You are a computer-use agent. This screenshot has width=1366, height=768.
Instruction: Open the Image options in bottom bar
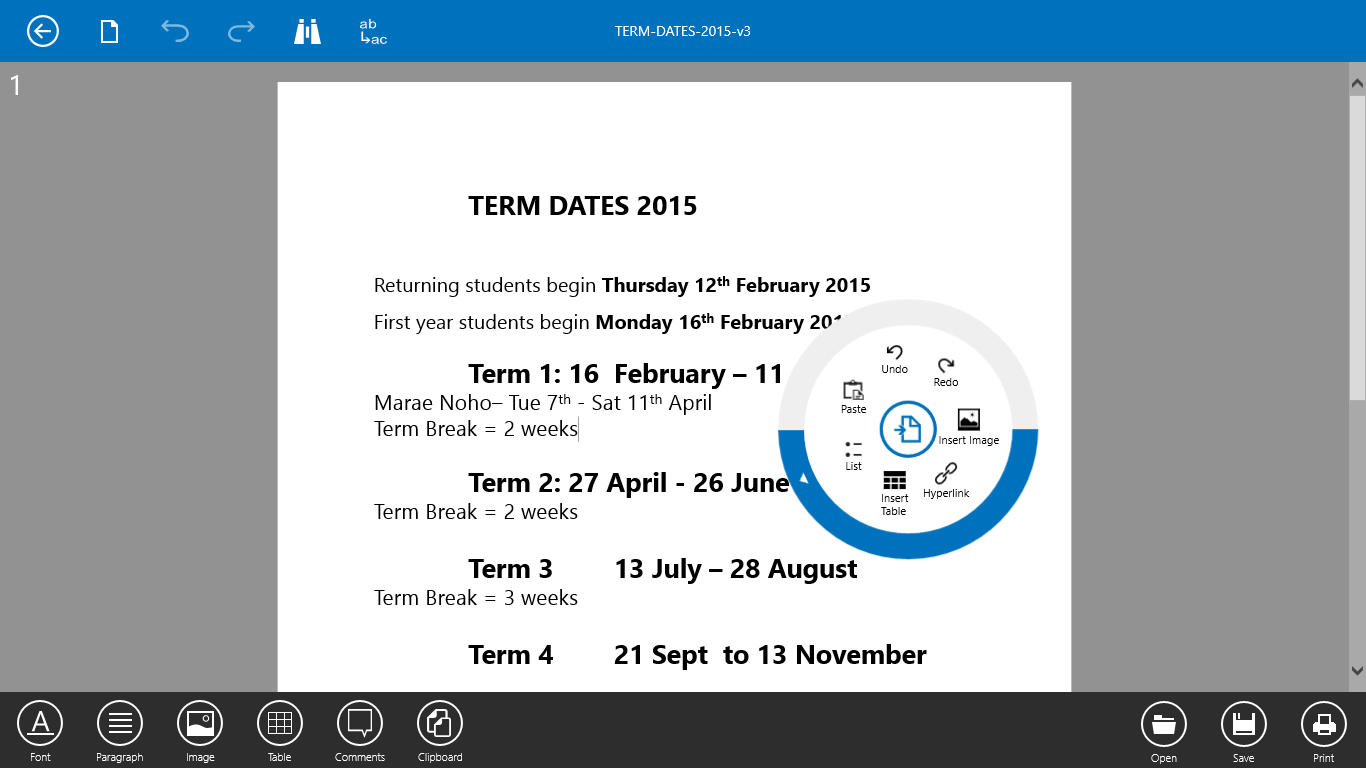click(200, 732)
